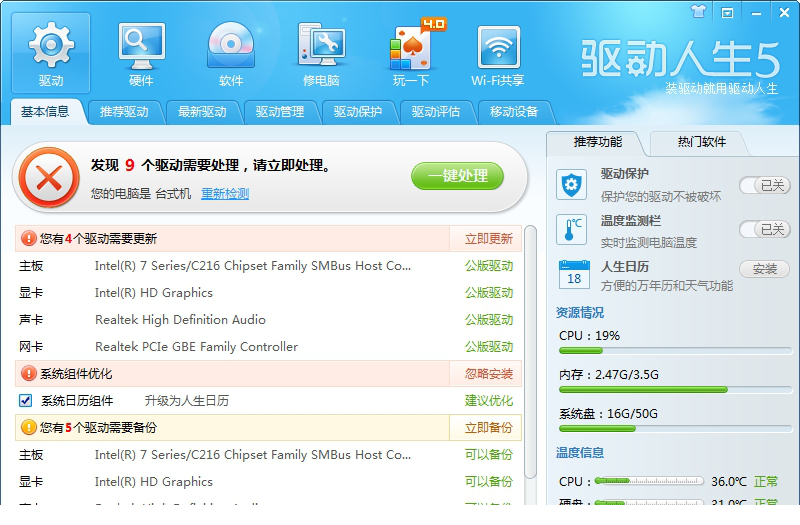800x525 pixels.
Task: Click the CPU temperature gauge bar
Action: [x=649, y=481]
